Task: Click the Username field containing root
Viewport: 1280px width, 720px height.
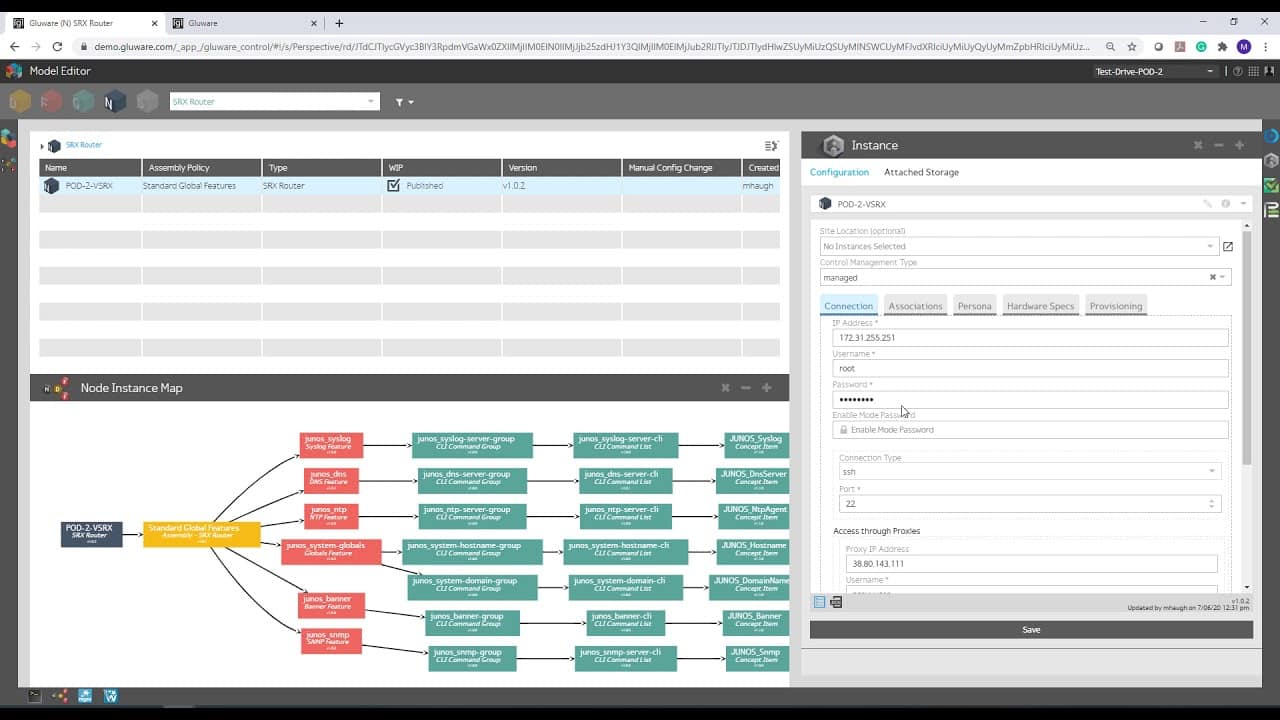Action: pyautogui.click(x=1030, y=368)
